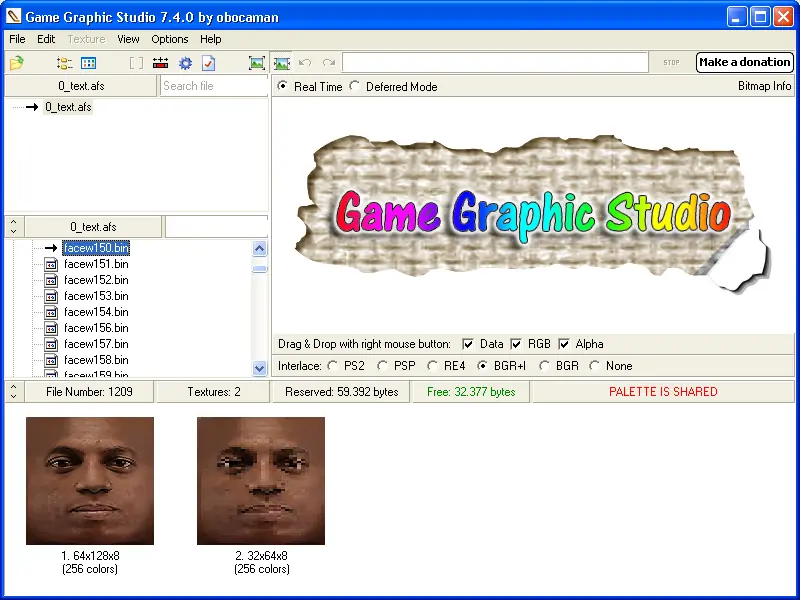Select the PS2 interlace option
Screen dimensions: 800x600
333,366
